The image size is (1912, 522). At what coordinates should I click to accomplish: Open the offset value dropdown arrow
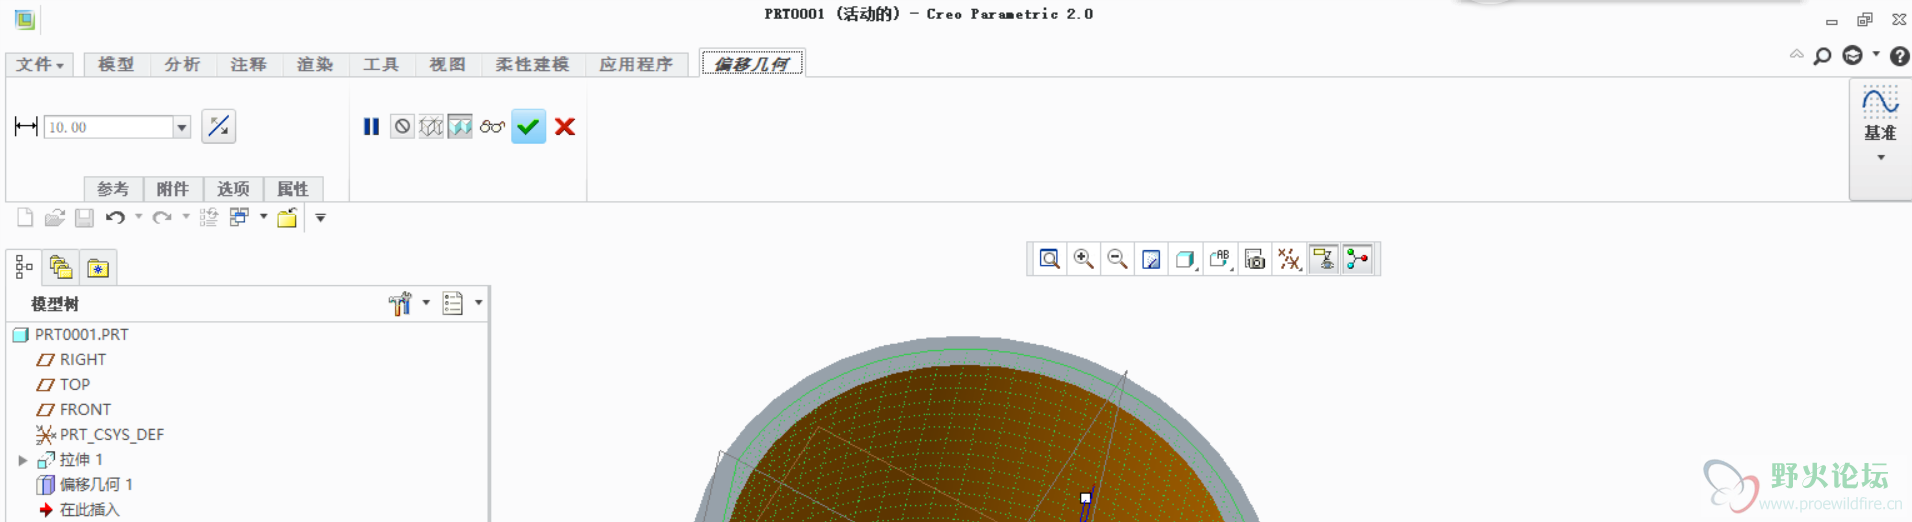[182, 128]
